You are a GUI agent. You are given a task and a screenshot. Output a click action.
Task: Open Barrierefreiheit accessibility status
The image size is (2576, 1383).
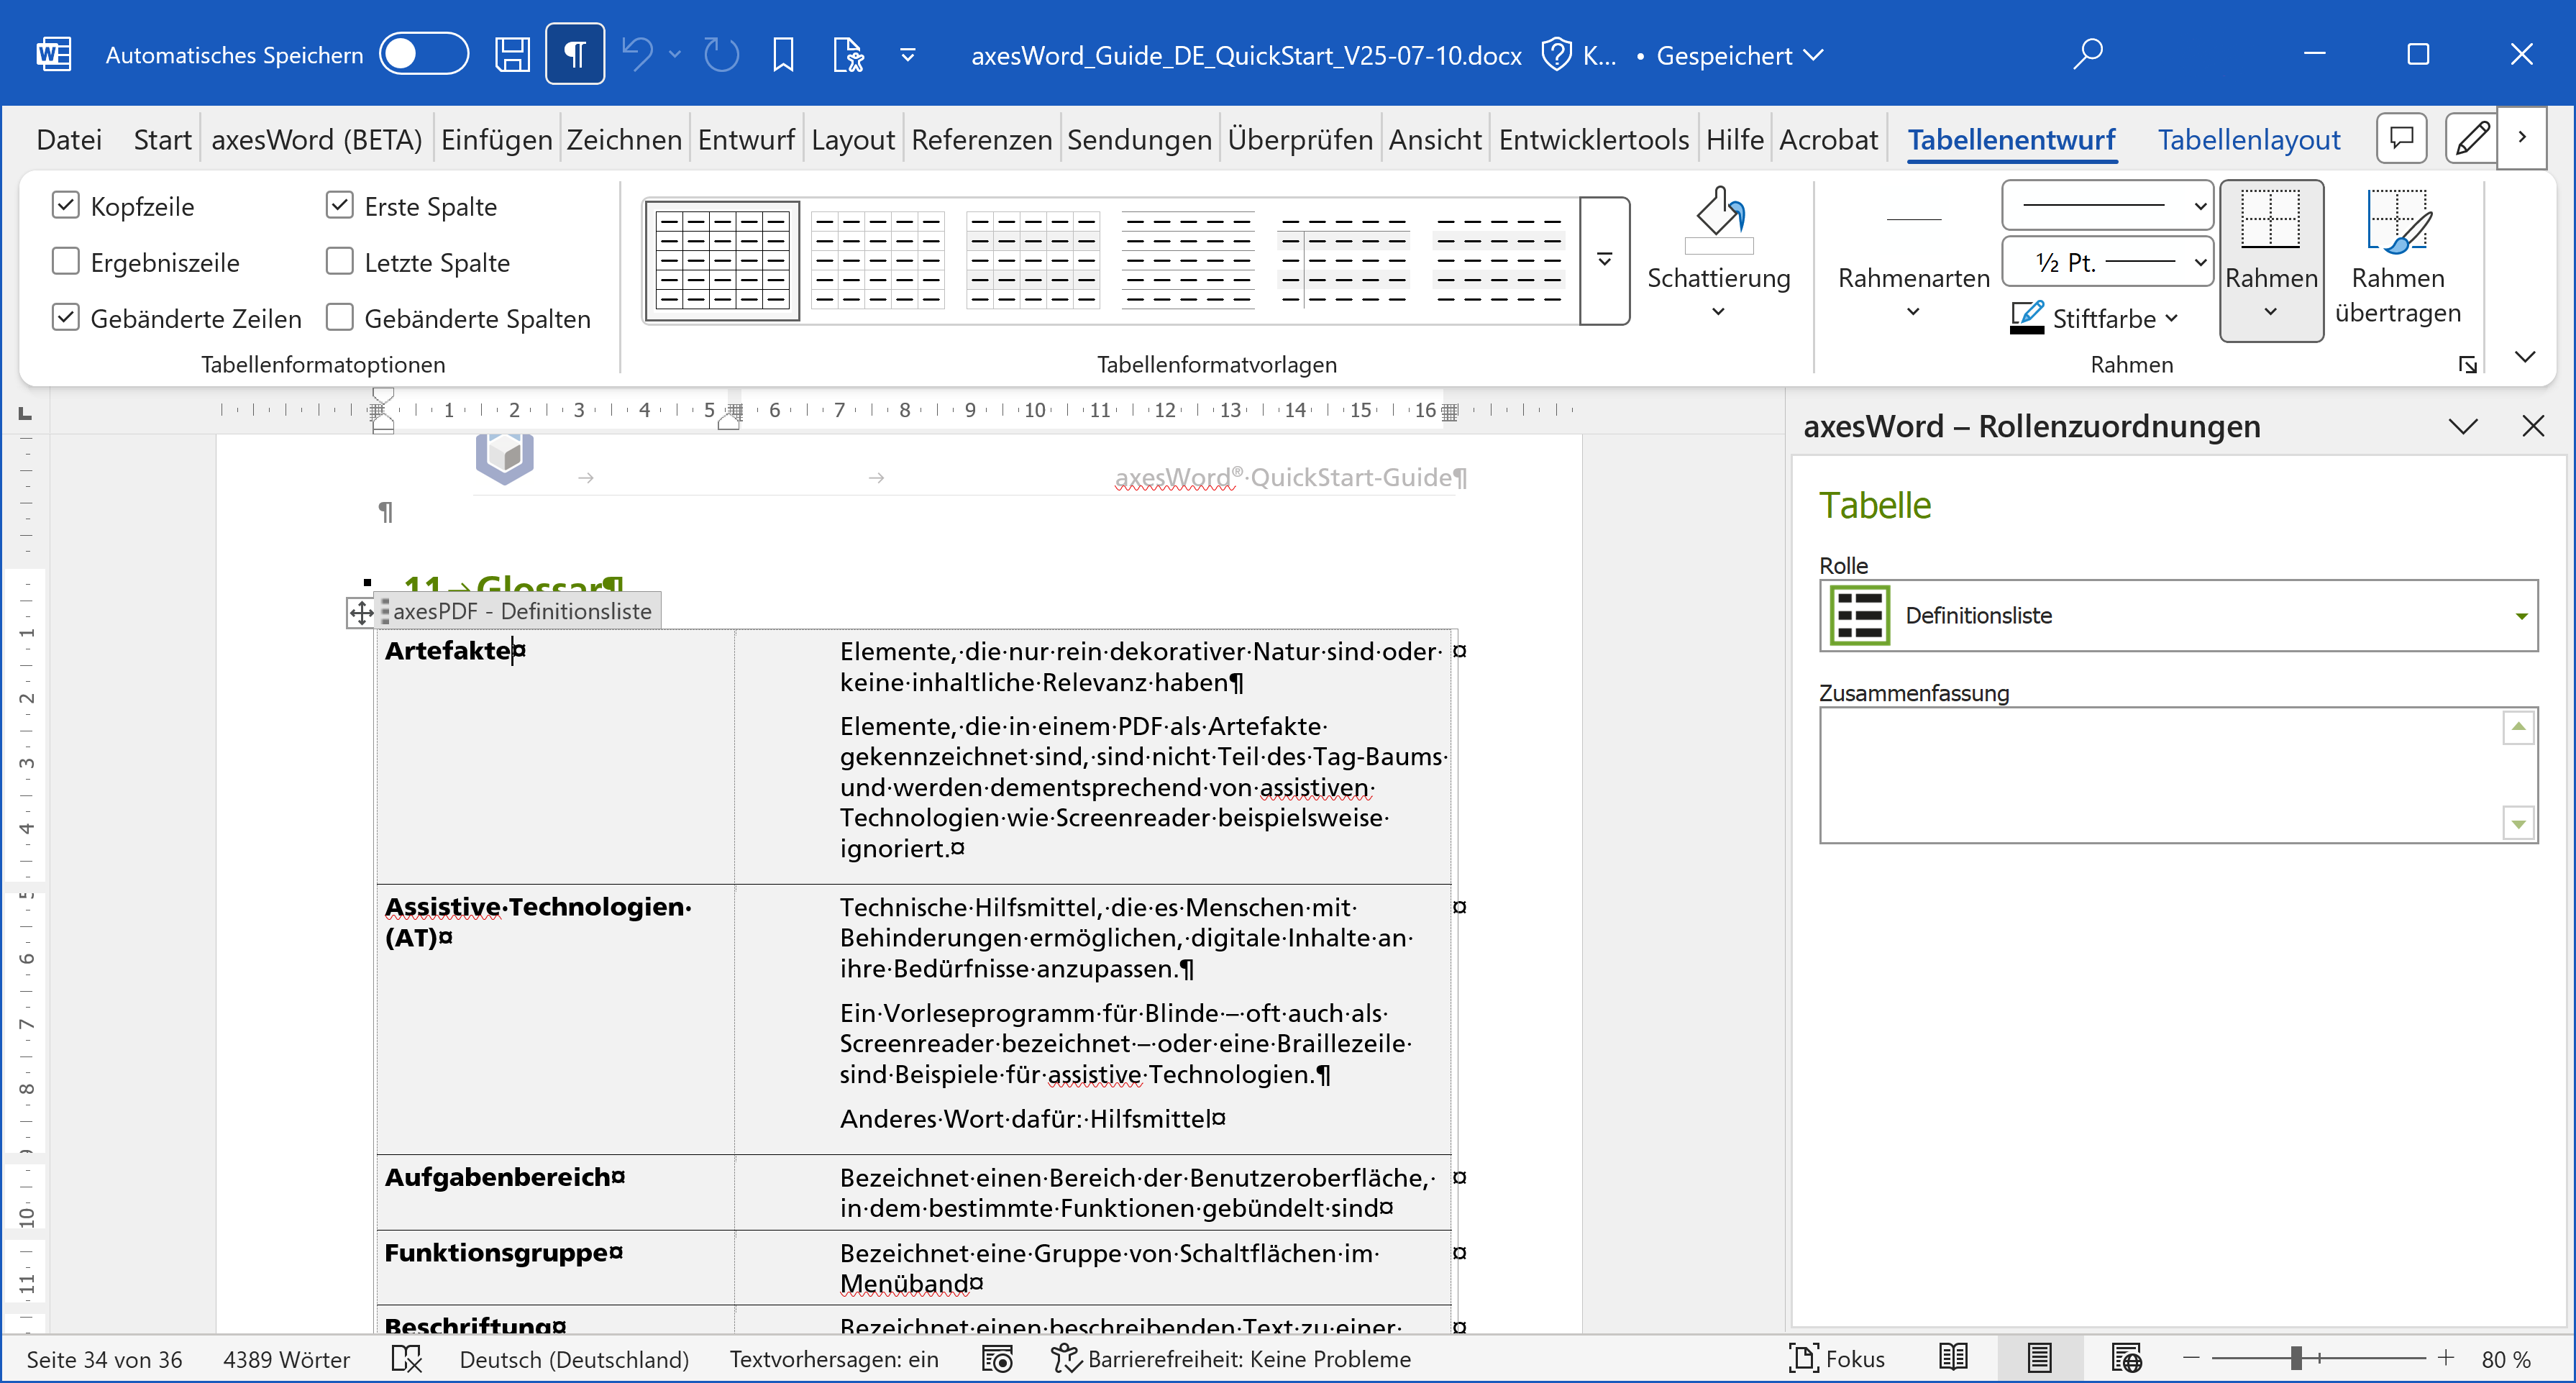click(1231, 1359)
